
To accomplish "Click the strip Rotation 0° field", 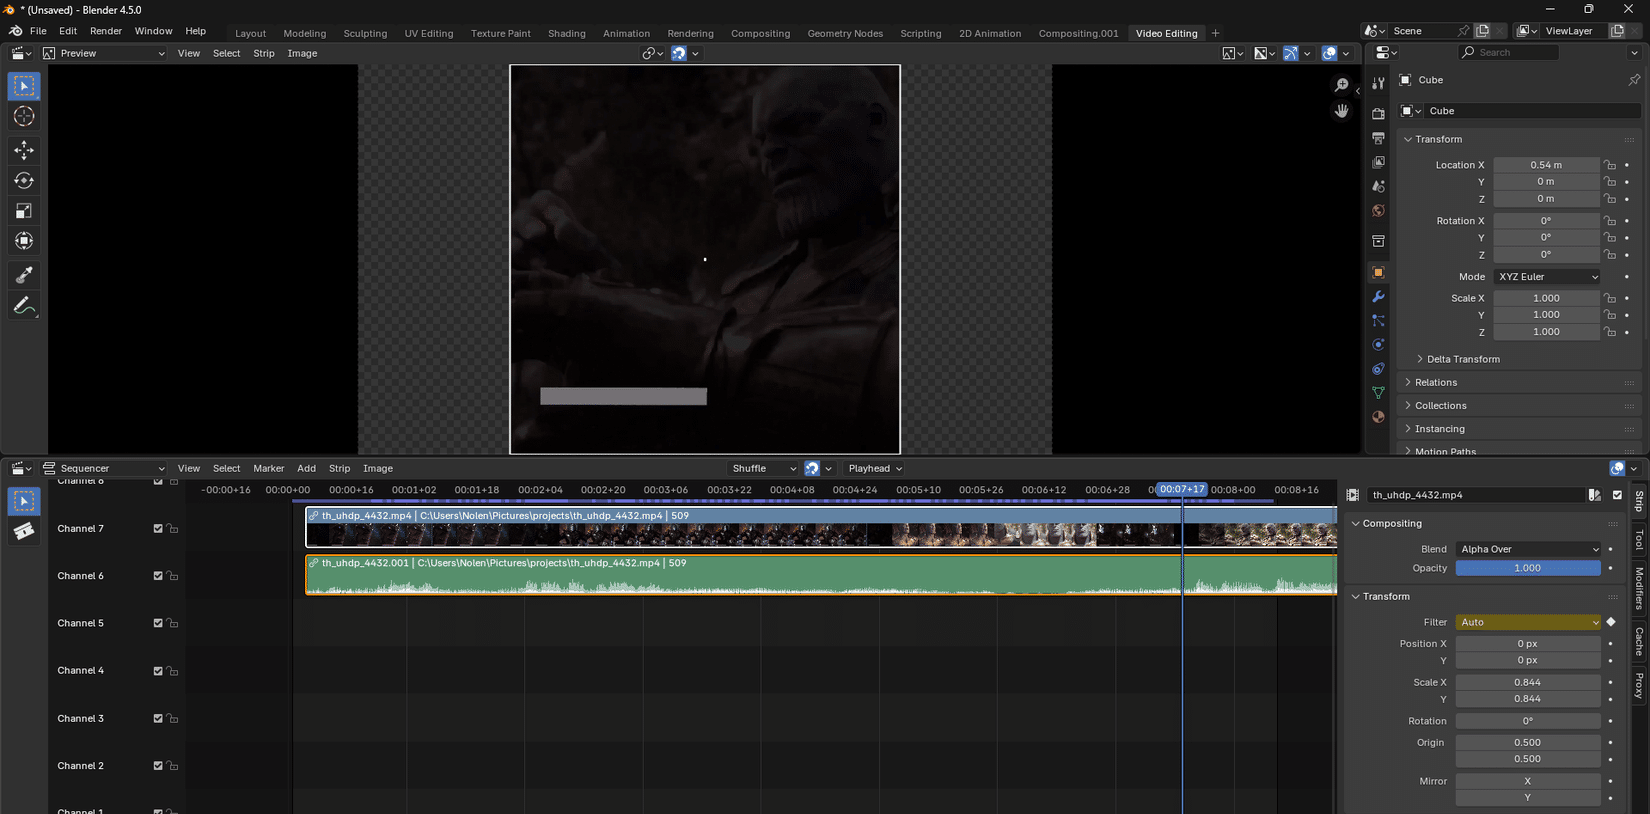I will pos(1528,721).
